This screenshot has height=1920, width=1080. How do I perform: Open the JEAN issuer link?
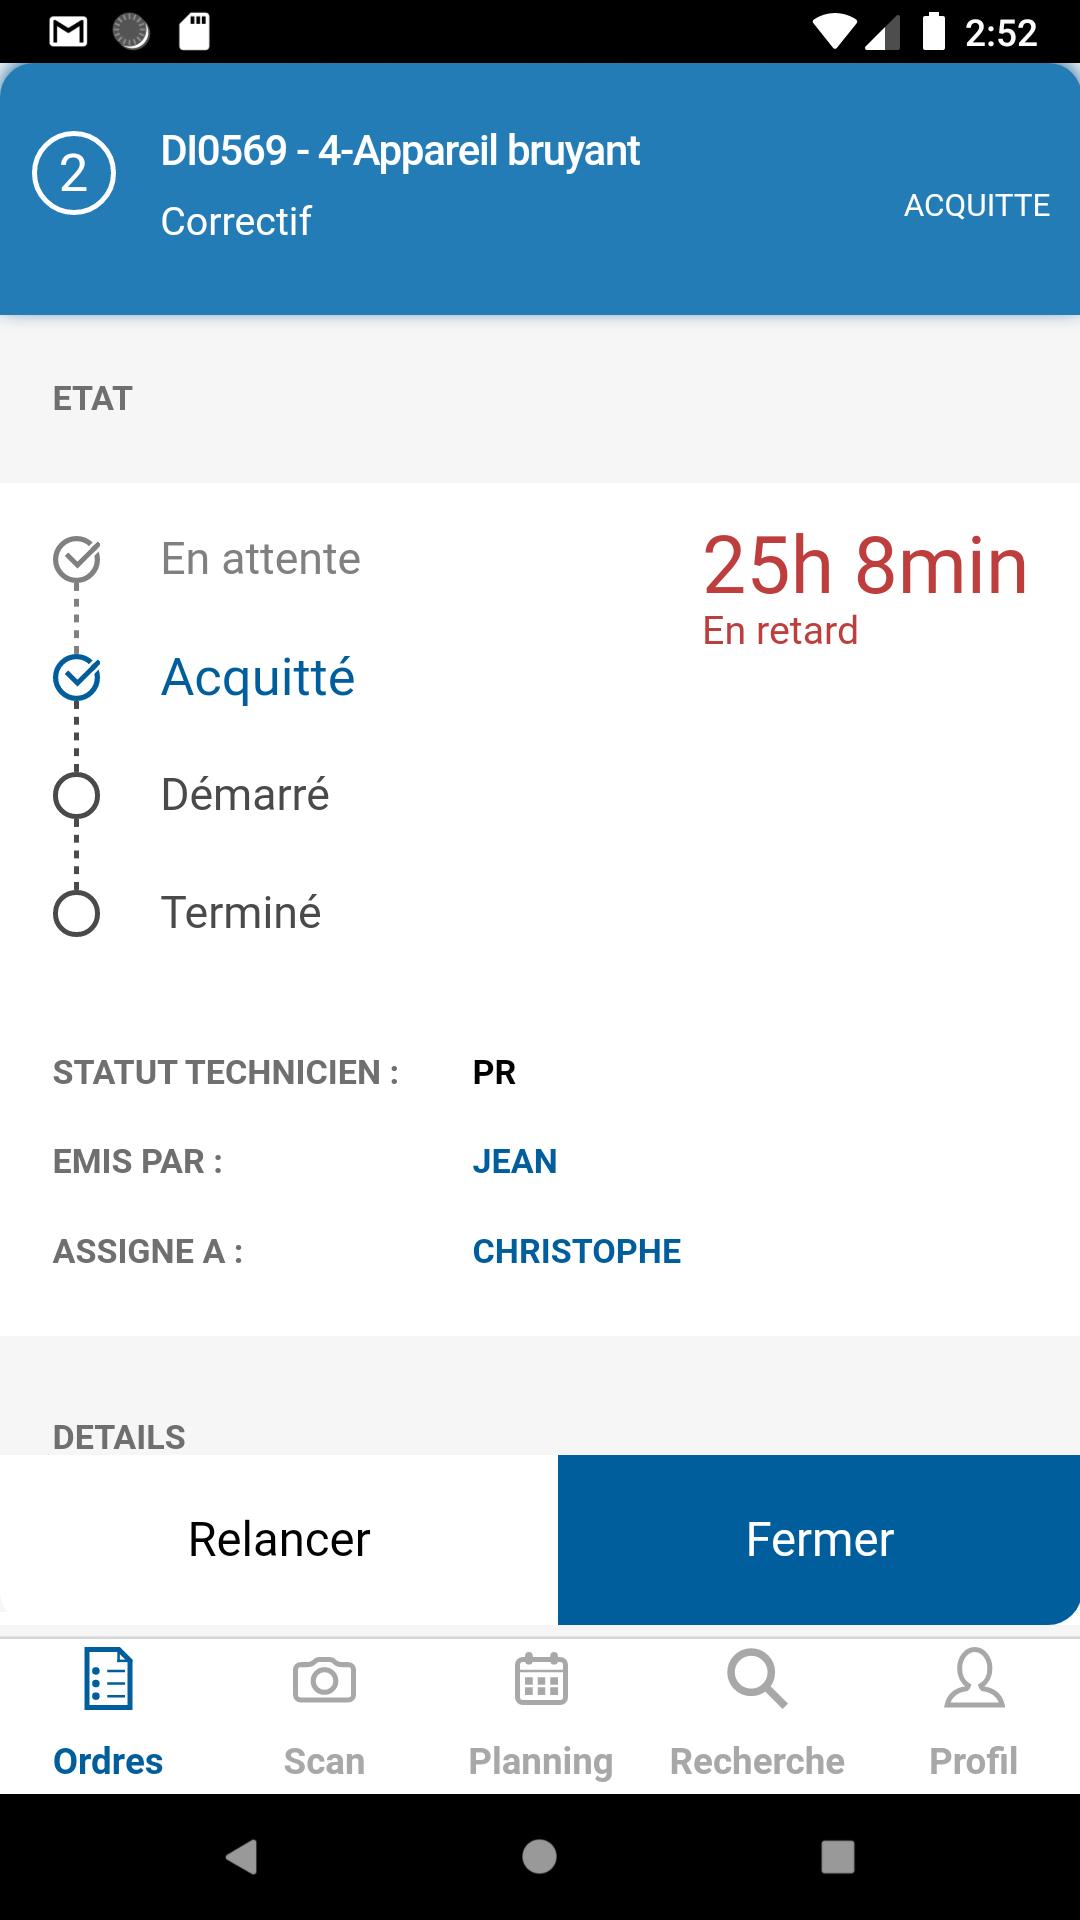click(x=514, y=1161)
